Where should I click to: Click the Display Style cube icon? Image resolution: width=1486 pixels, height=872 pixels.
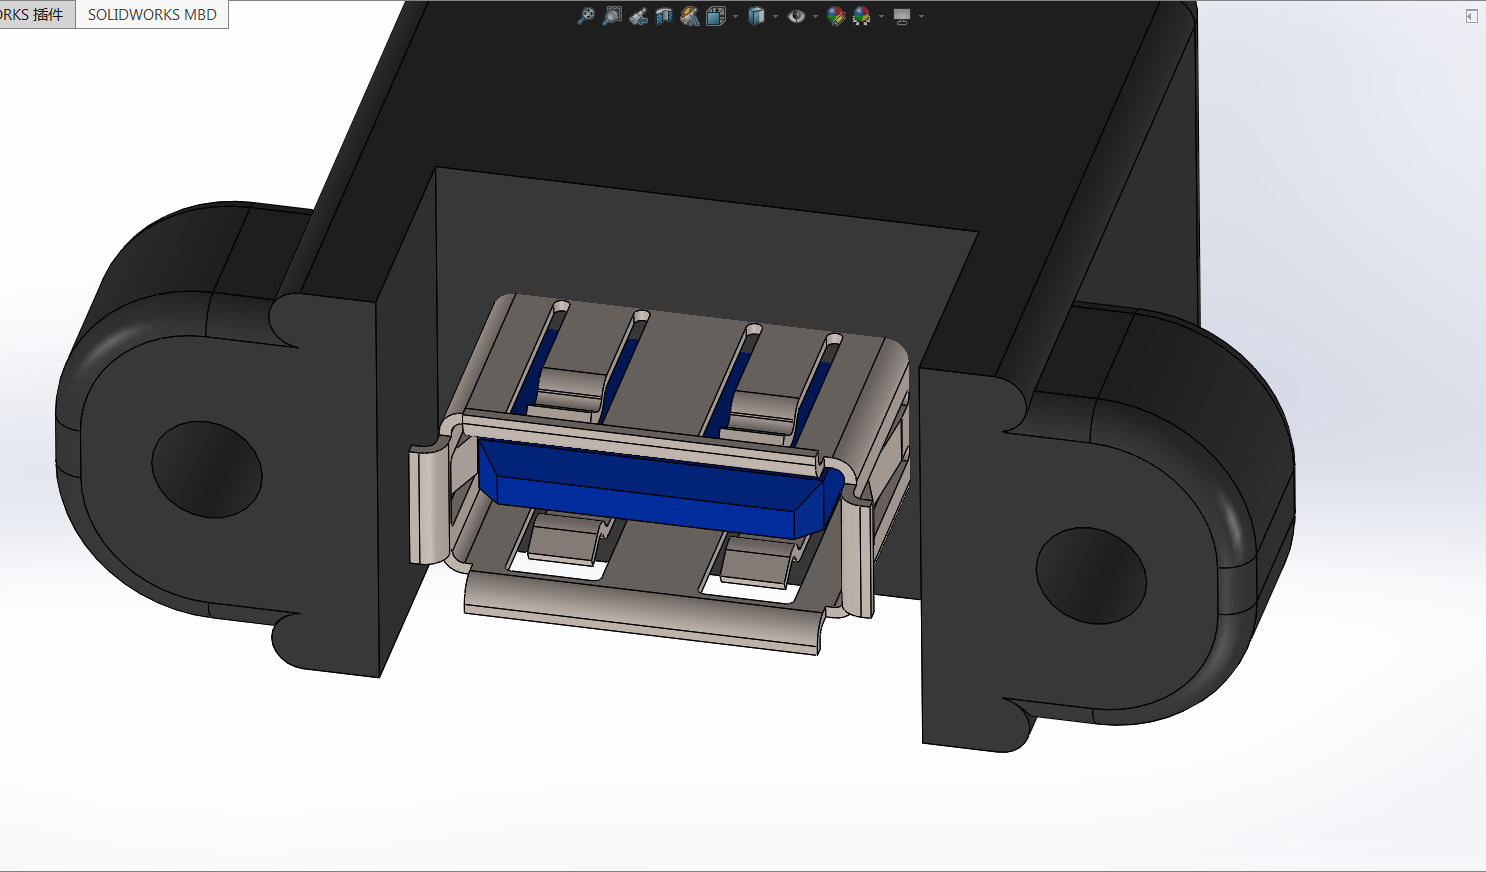tap(756, 16)
